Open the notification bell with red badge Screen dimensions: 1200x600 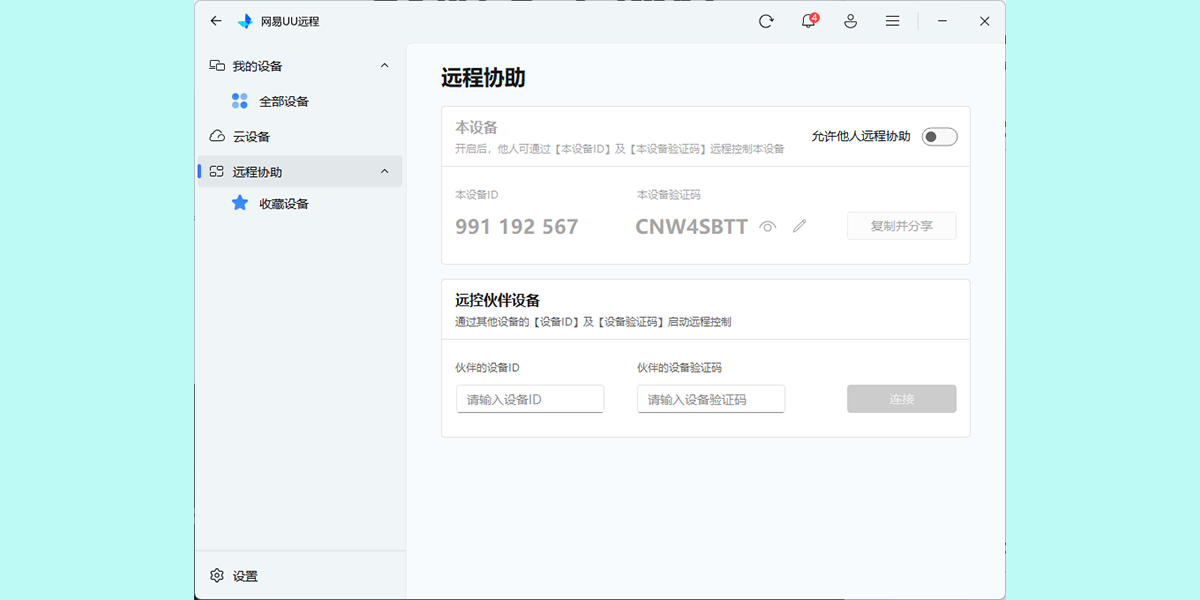tap(808, 21)
